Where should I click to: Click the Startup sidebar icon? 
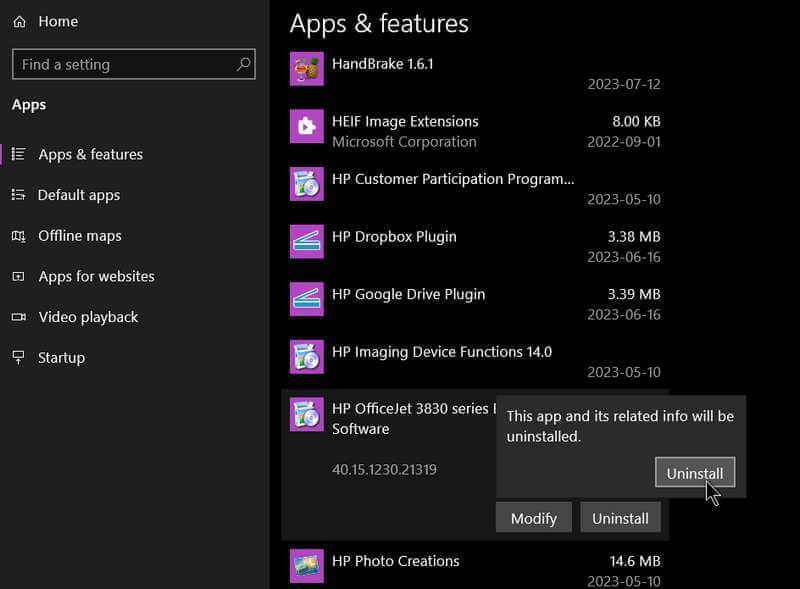point(18,358)
